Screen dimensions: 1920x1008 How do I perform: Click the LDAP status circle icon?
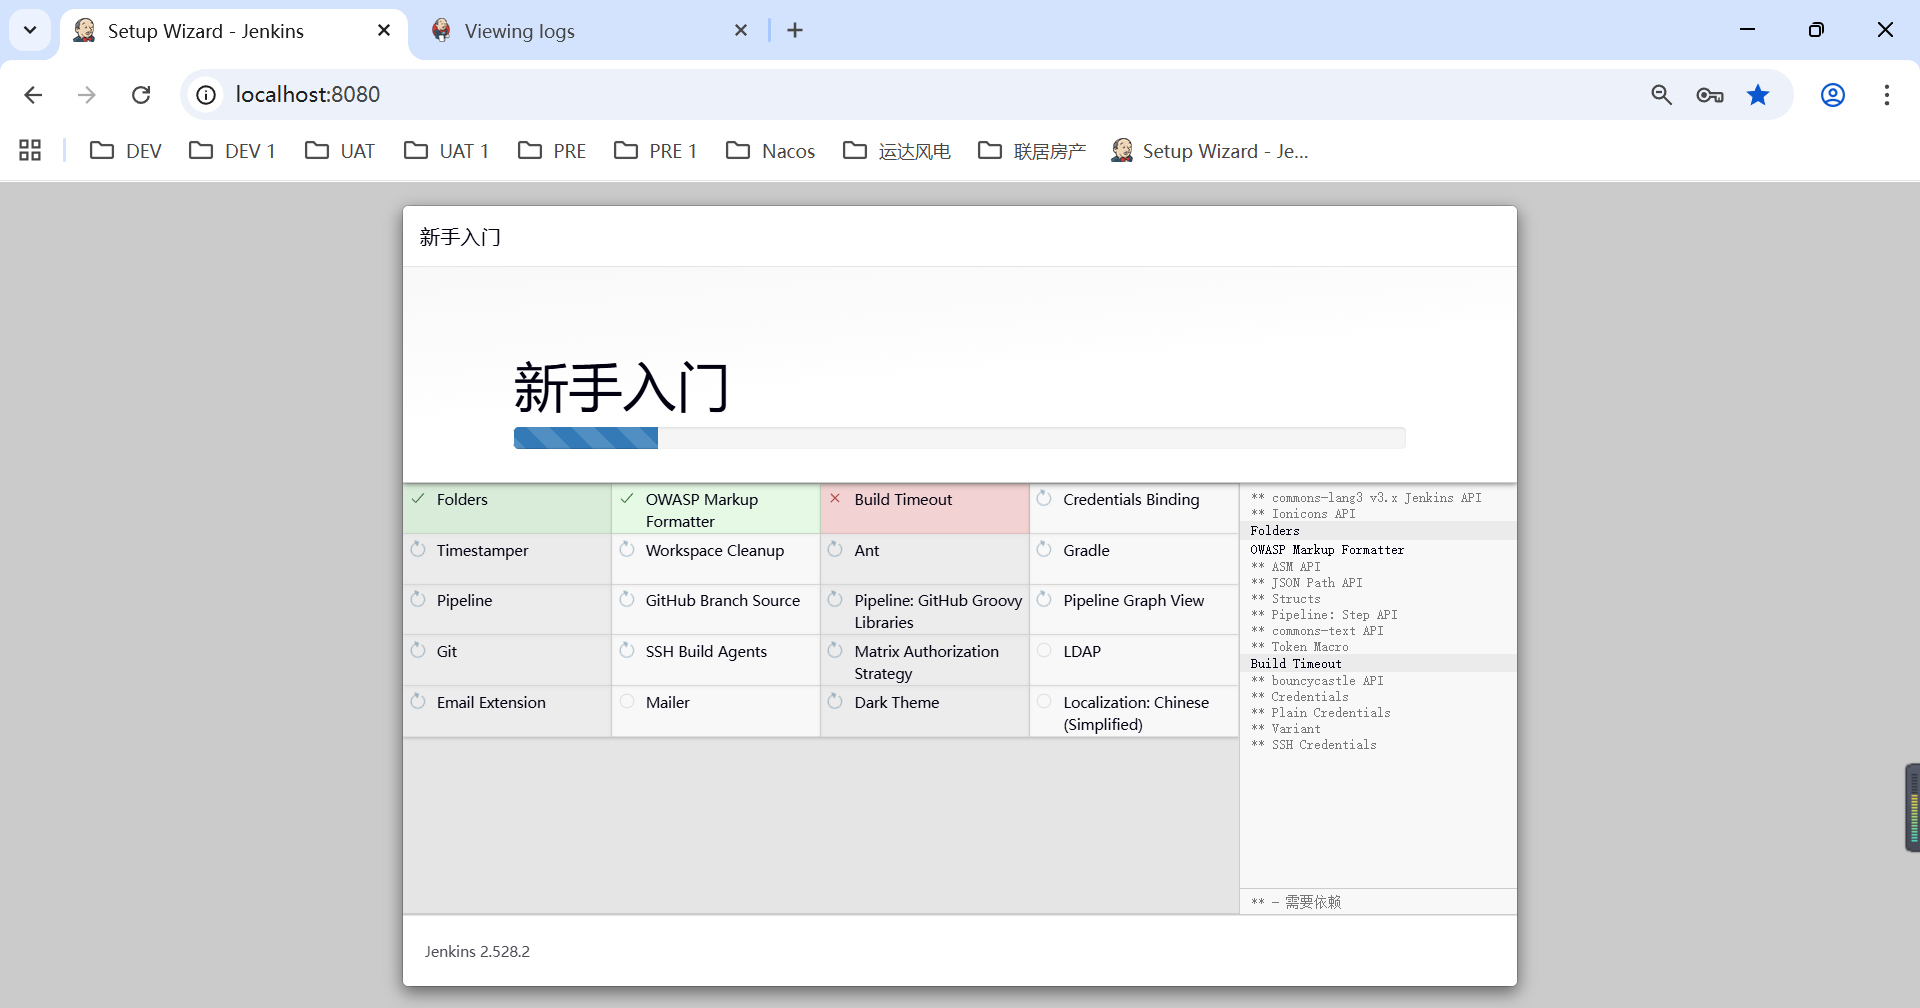[1044, 650]
